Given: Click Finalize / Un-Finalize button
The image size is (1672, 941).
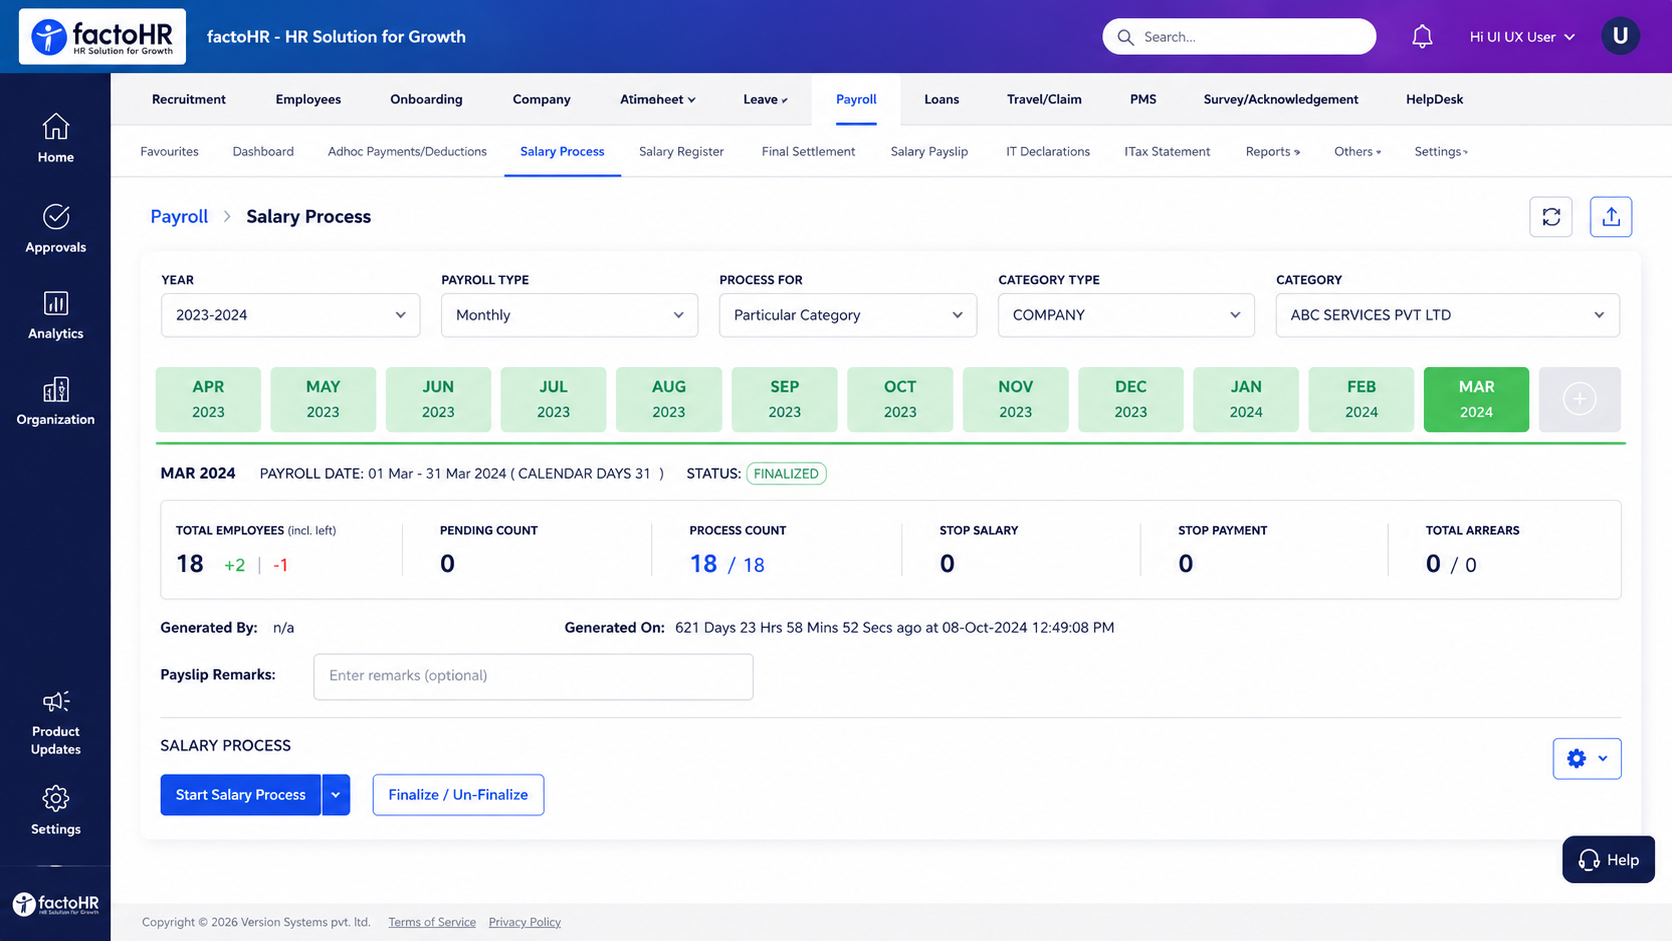Looking at the screenshot, I should click(458, 795).
